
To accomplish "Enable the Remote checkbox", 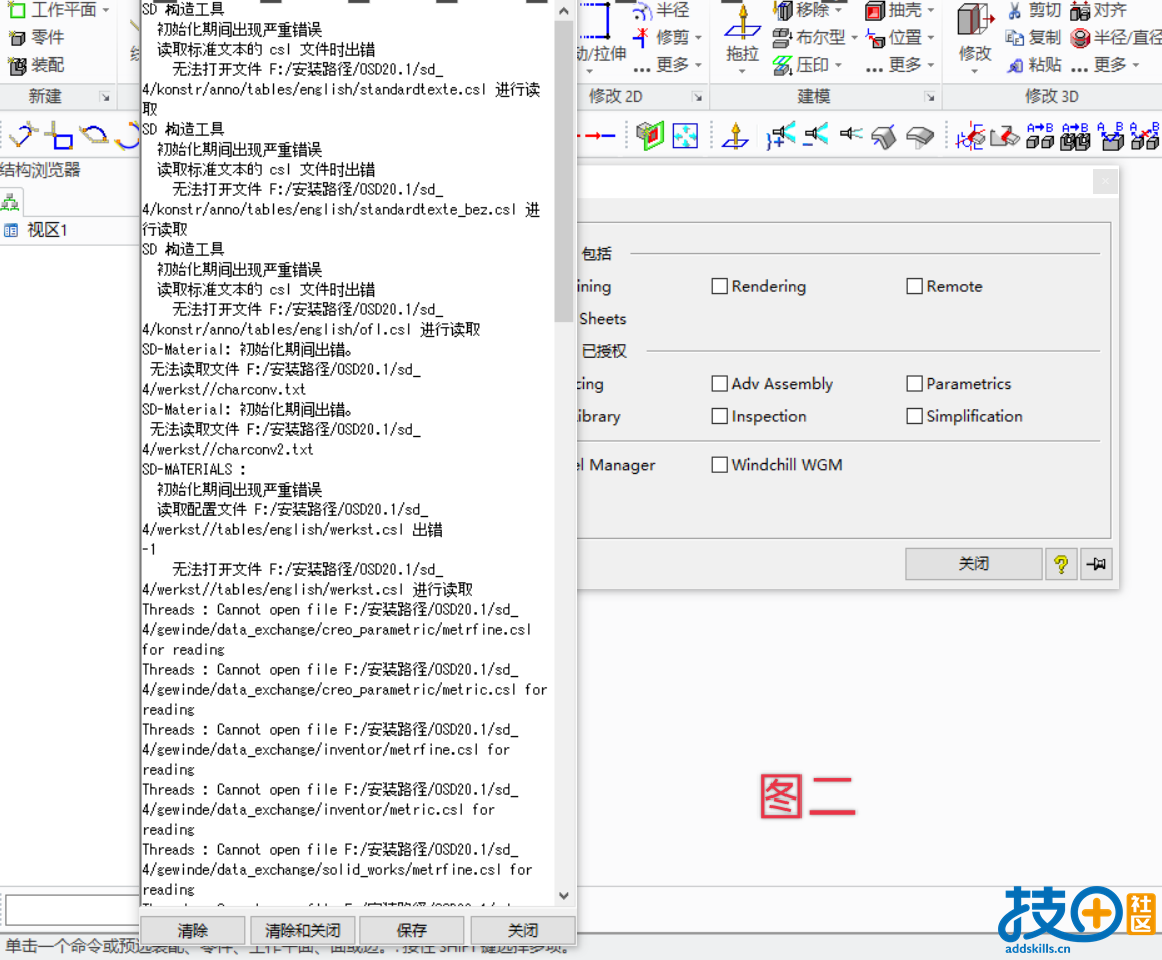I will tap(914, 286).
